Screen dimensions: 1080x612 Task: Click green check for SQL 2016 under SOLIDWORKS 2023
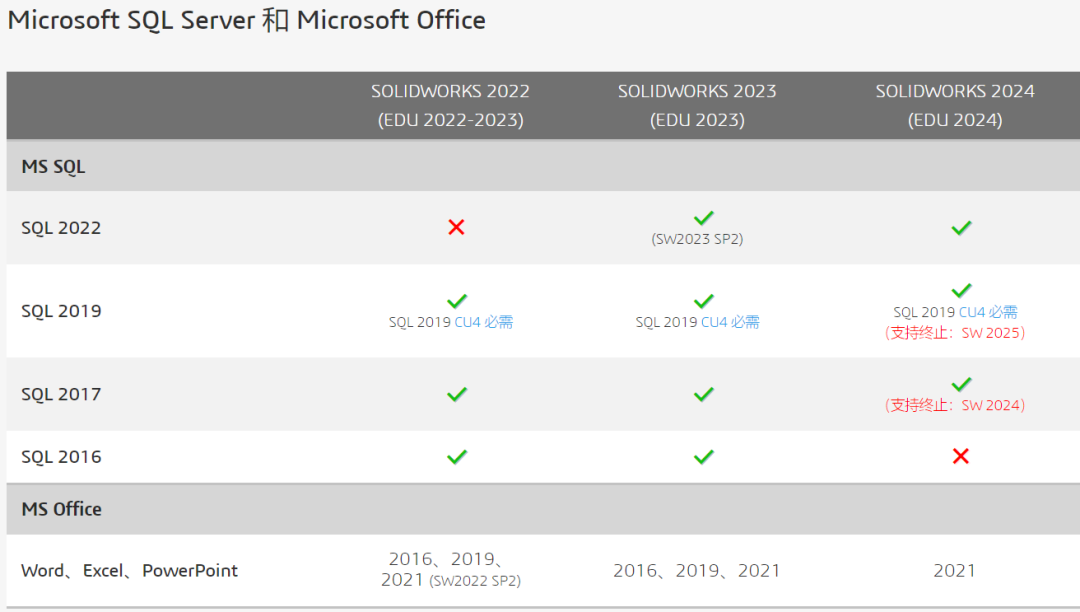(x=703, y=457)
